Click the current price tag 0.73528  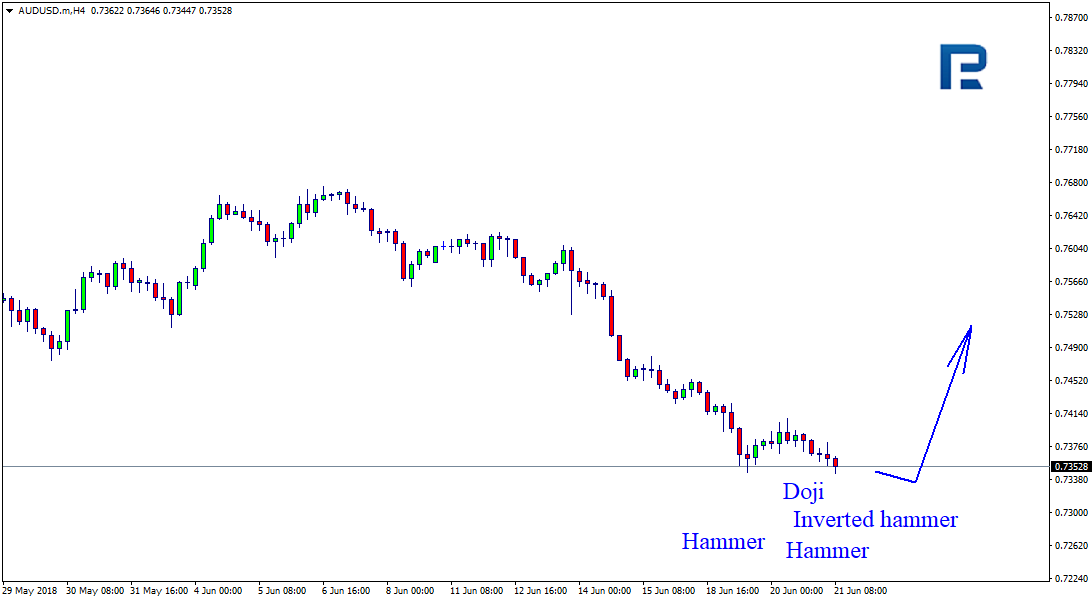coord(1070,467)
